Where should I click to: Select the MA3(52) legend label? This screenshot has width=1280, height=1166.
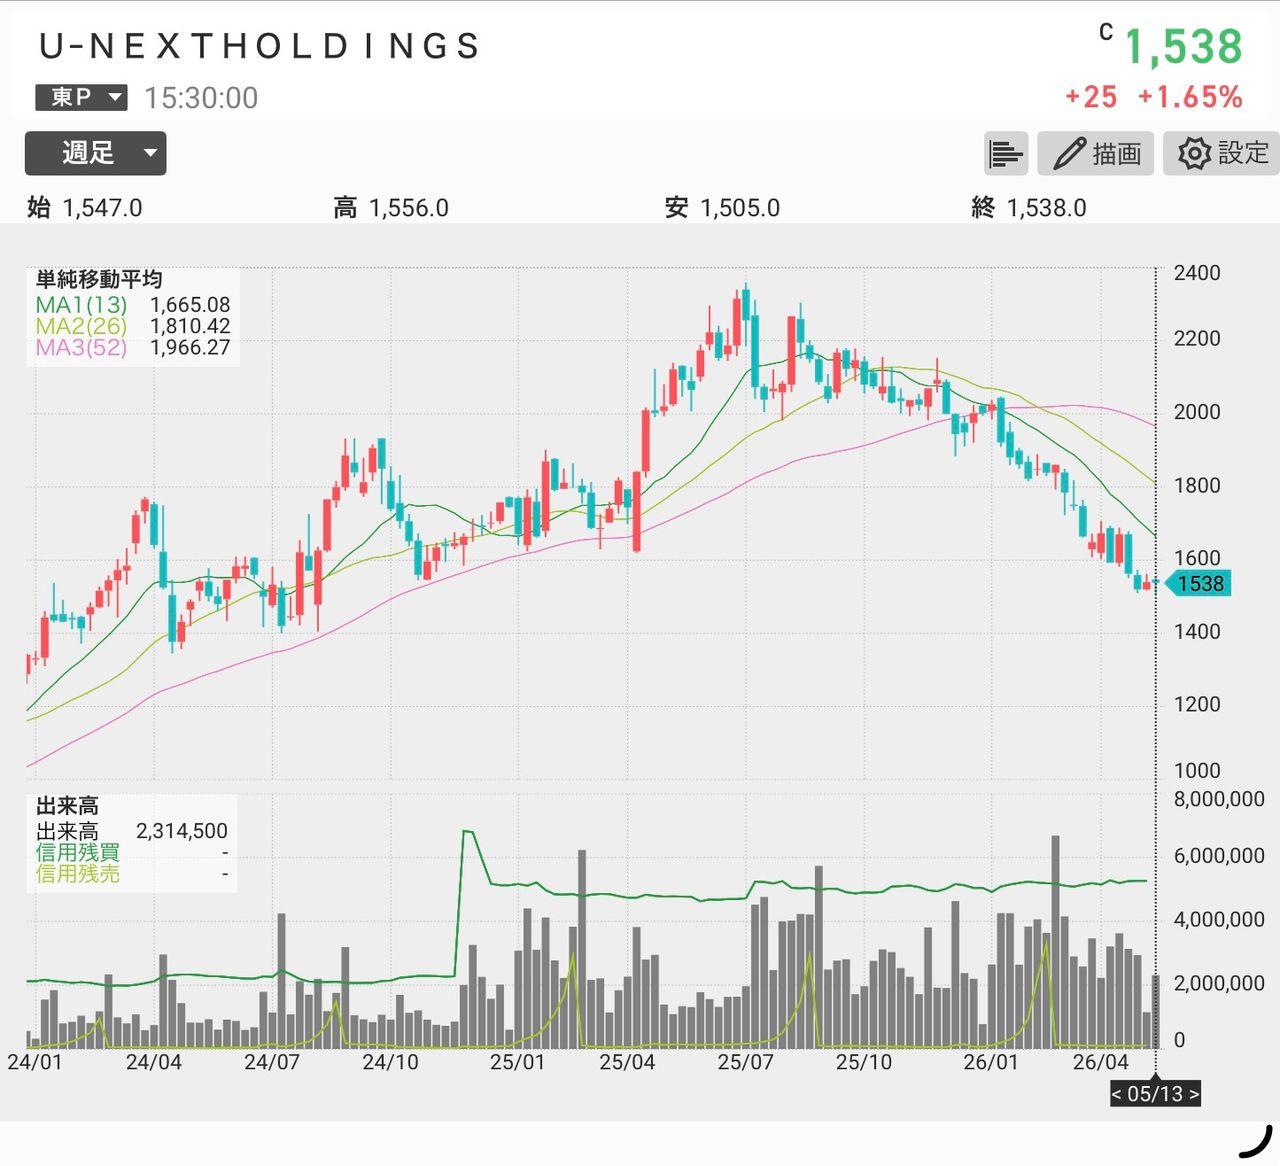[82, 348]
